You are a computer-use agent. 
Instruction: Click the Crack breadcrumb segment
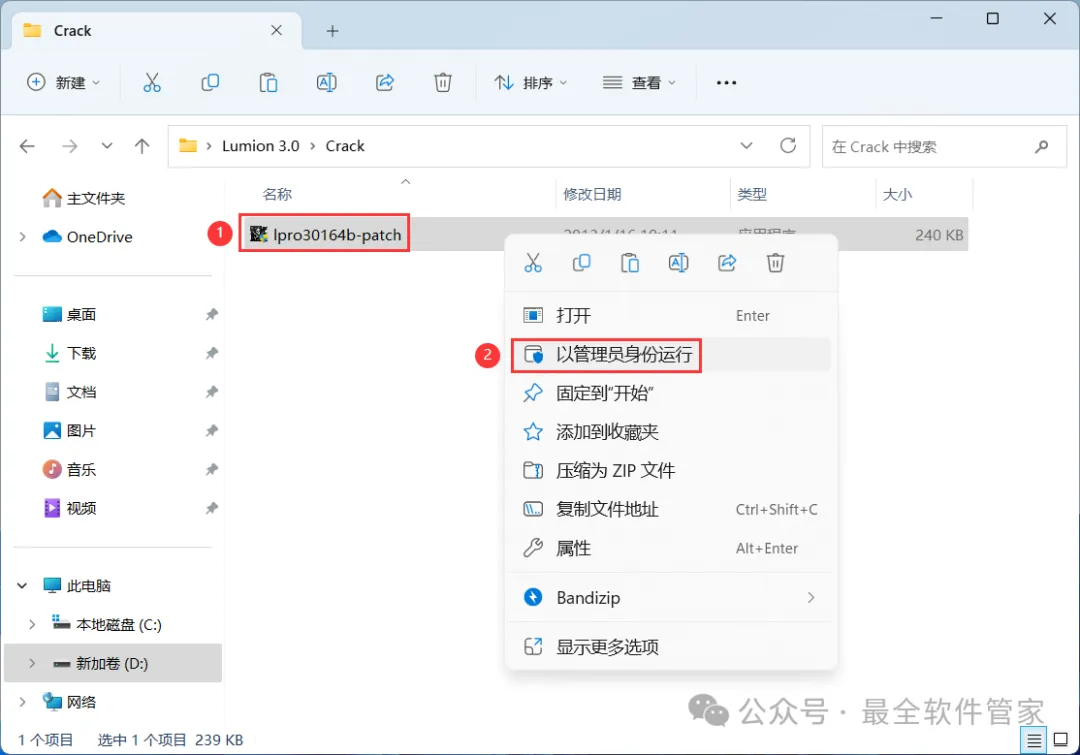(345, 146)
